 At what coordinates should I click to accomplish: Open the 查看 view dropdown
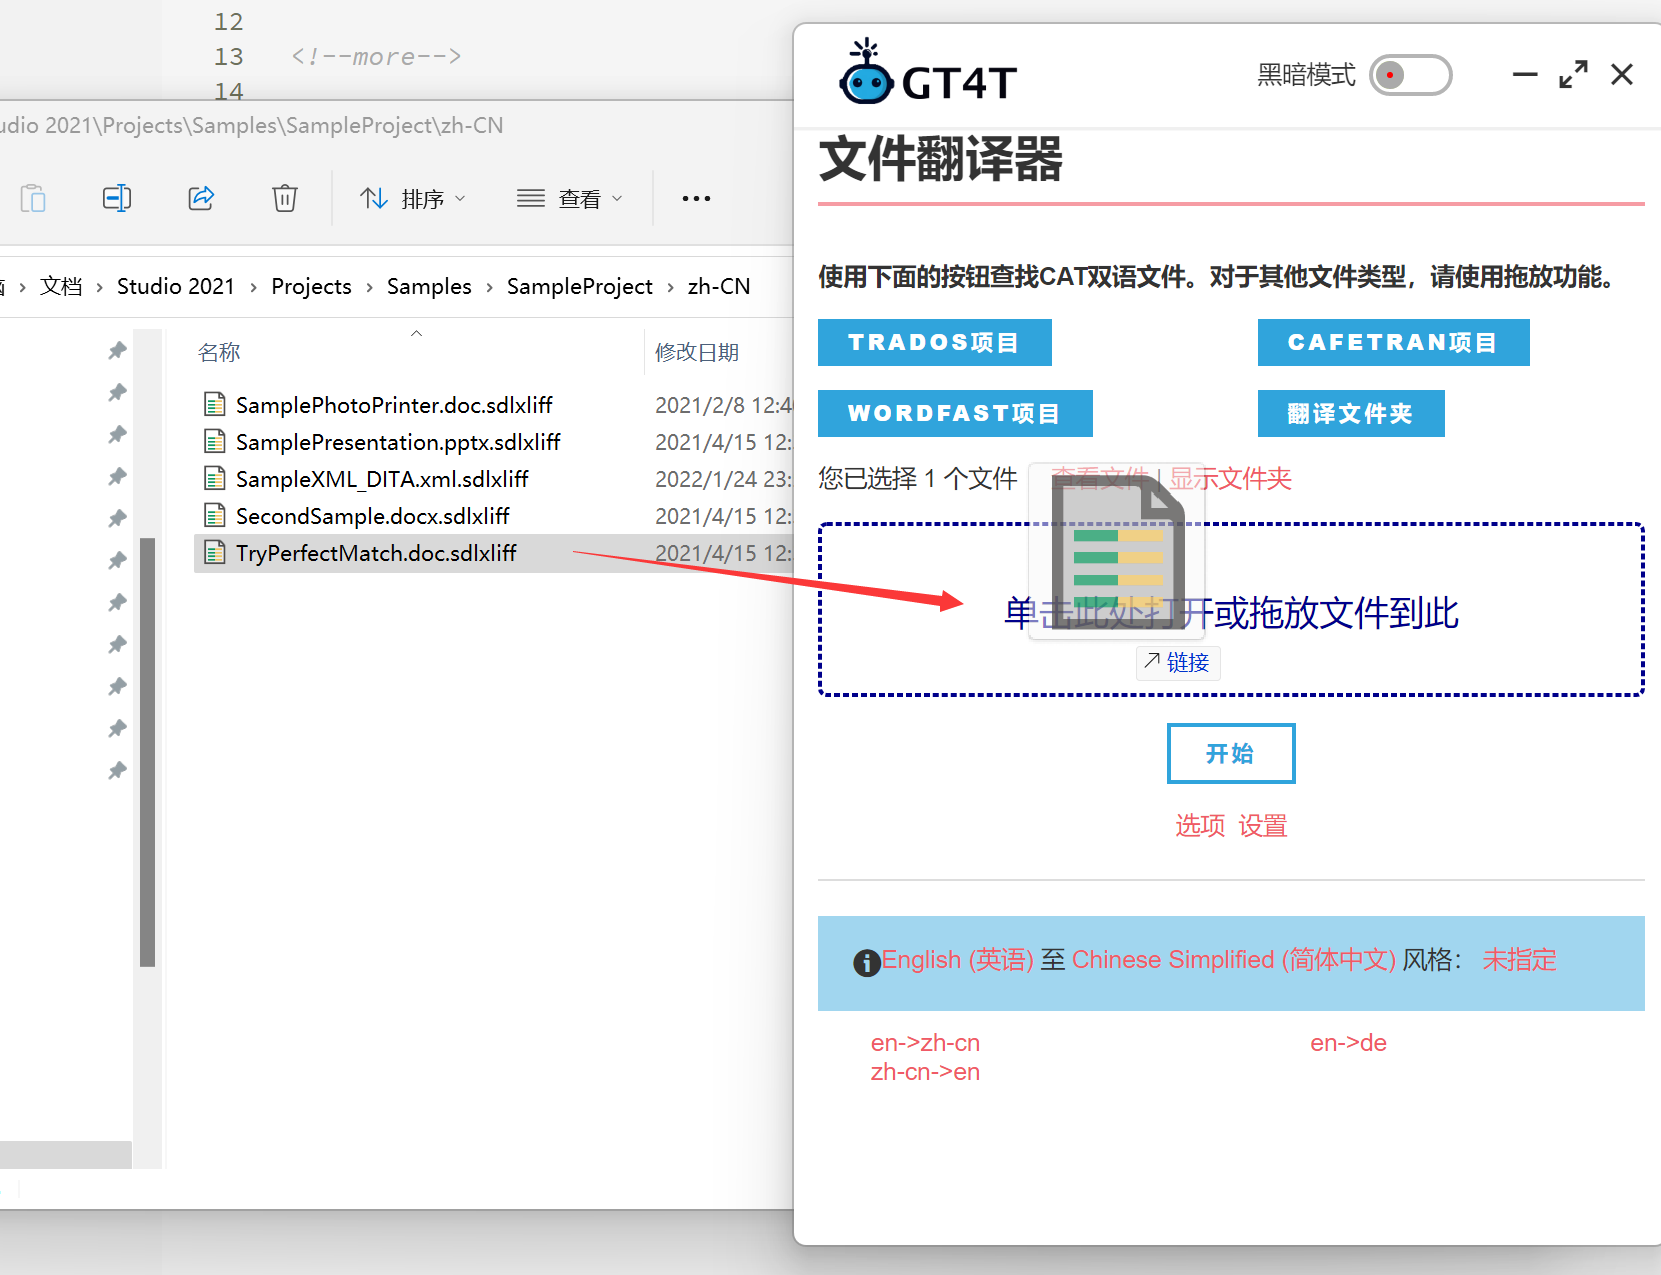[x=570, y=199]
